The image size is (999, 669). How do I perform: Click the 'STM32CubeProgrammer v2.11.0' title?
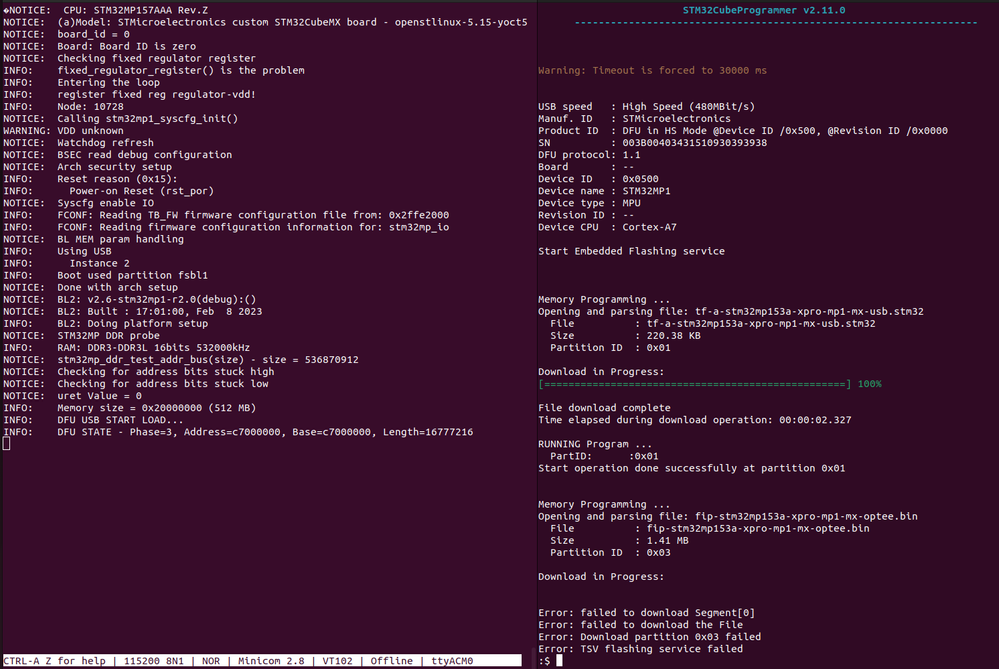pos(764,10)
